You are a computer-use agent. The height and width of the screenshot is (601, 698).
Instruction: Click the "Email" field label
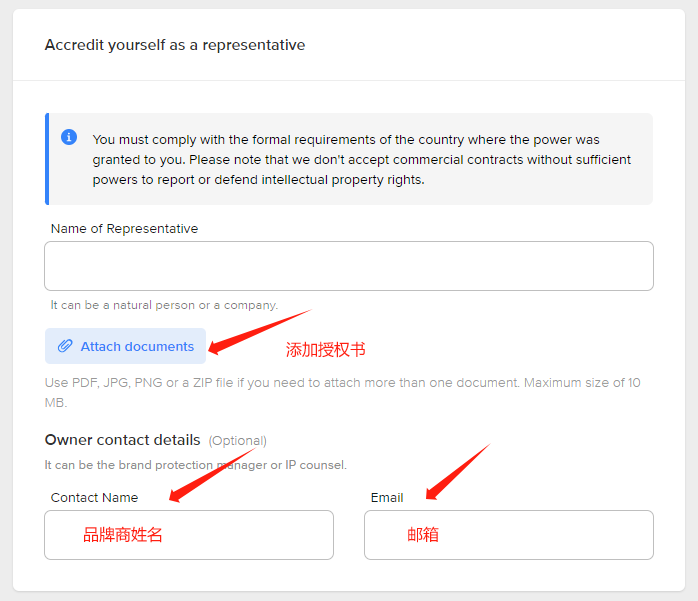click(387, 498)
